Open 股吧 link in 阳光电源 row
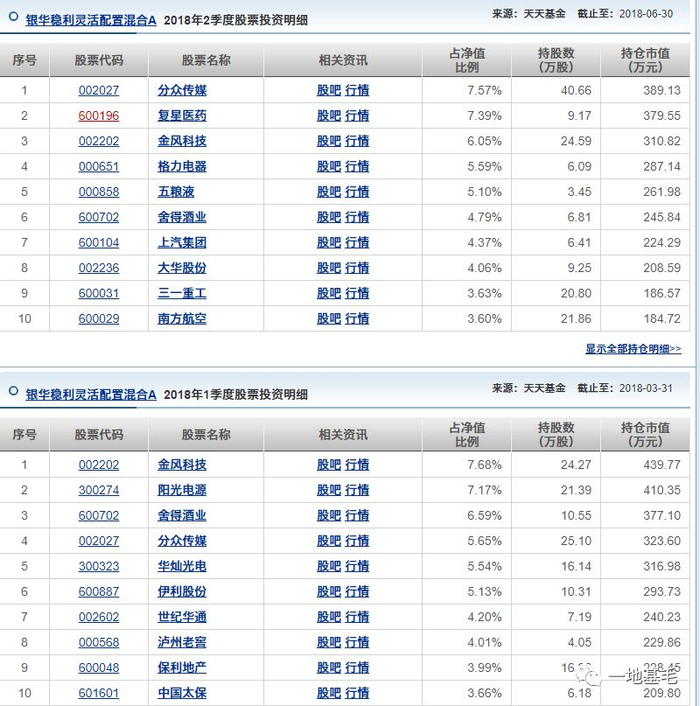Viewport: 700px width, 706px height. point(329,490)
